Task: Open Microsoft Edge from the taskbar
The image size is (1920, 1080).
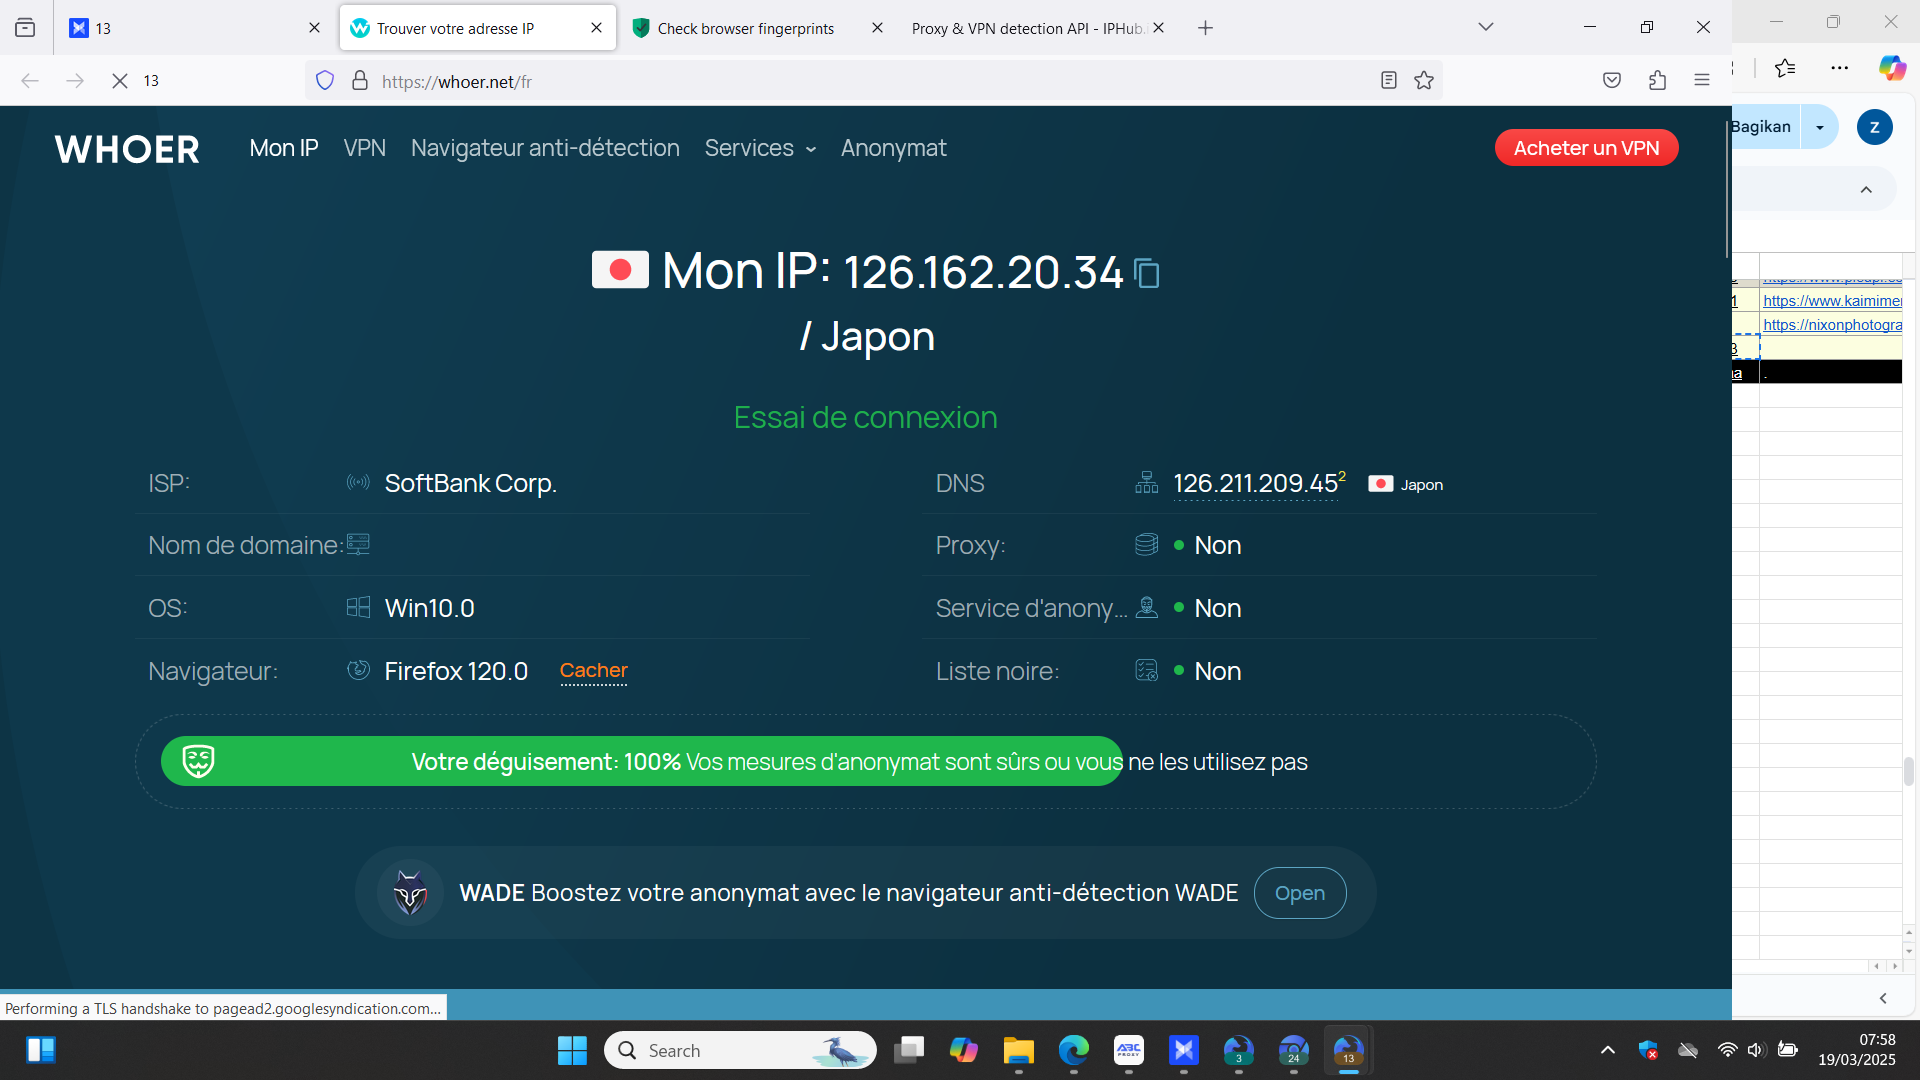Action: point(1073,1050)
